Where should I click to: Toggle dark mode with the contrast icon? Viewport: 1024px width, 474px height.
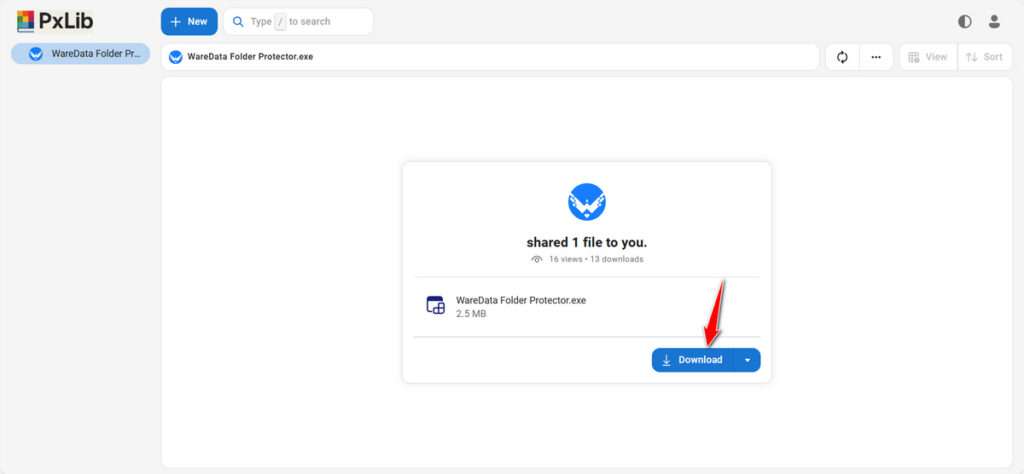point(964,21)
